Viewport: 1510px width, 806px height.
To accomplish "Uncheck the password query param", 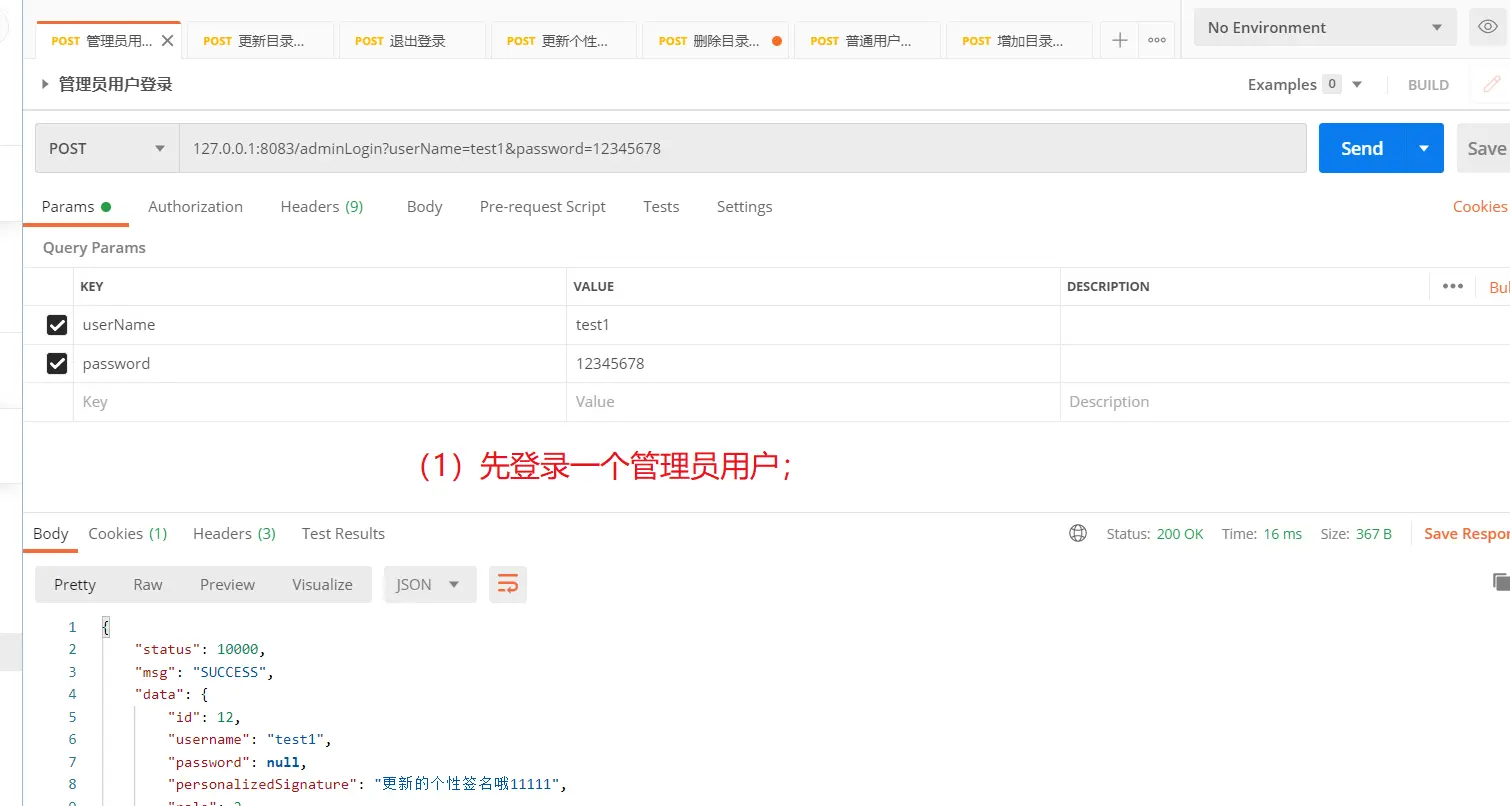I will click(57, 364).
